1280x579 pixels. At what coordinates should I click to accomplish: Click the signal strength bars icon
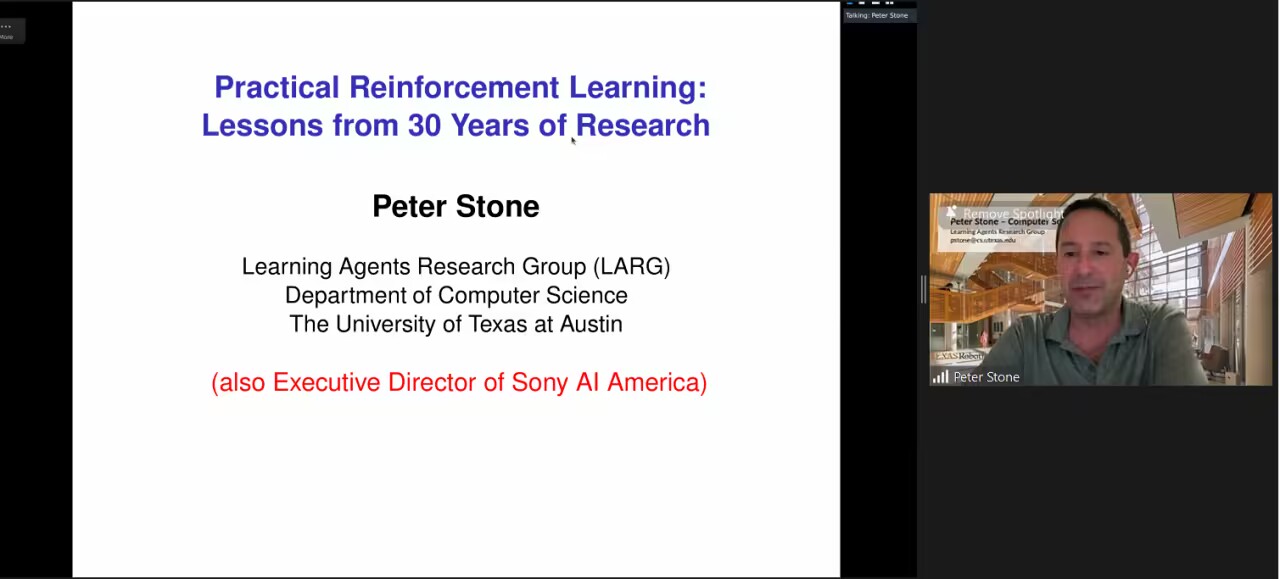coord(940,377)
